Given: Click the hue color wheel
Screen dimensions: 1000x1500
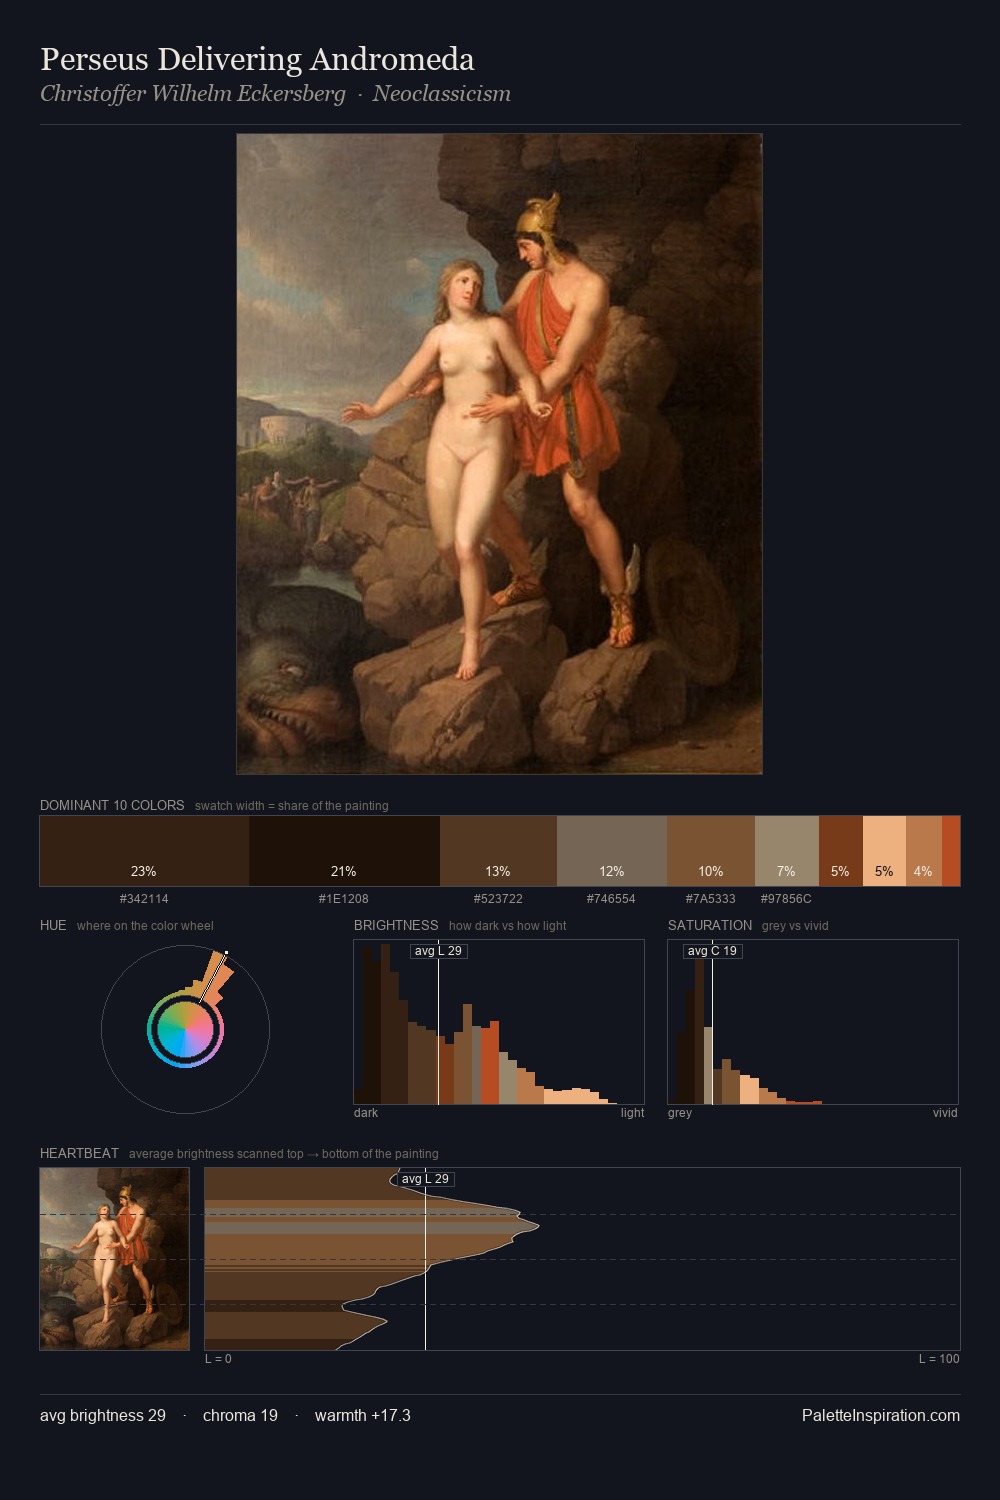Looking at the screenshot, I should click(x=186, y=1030).
